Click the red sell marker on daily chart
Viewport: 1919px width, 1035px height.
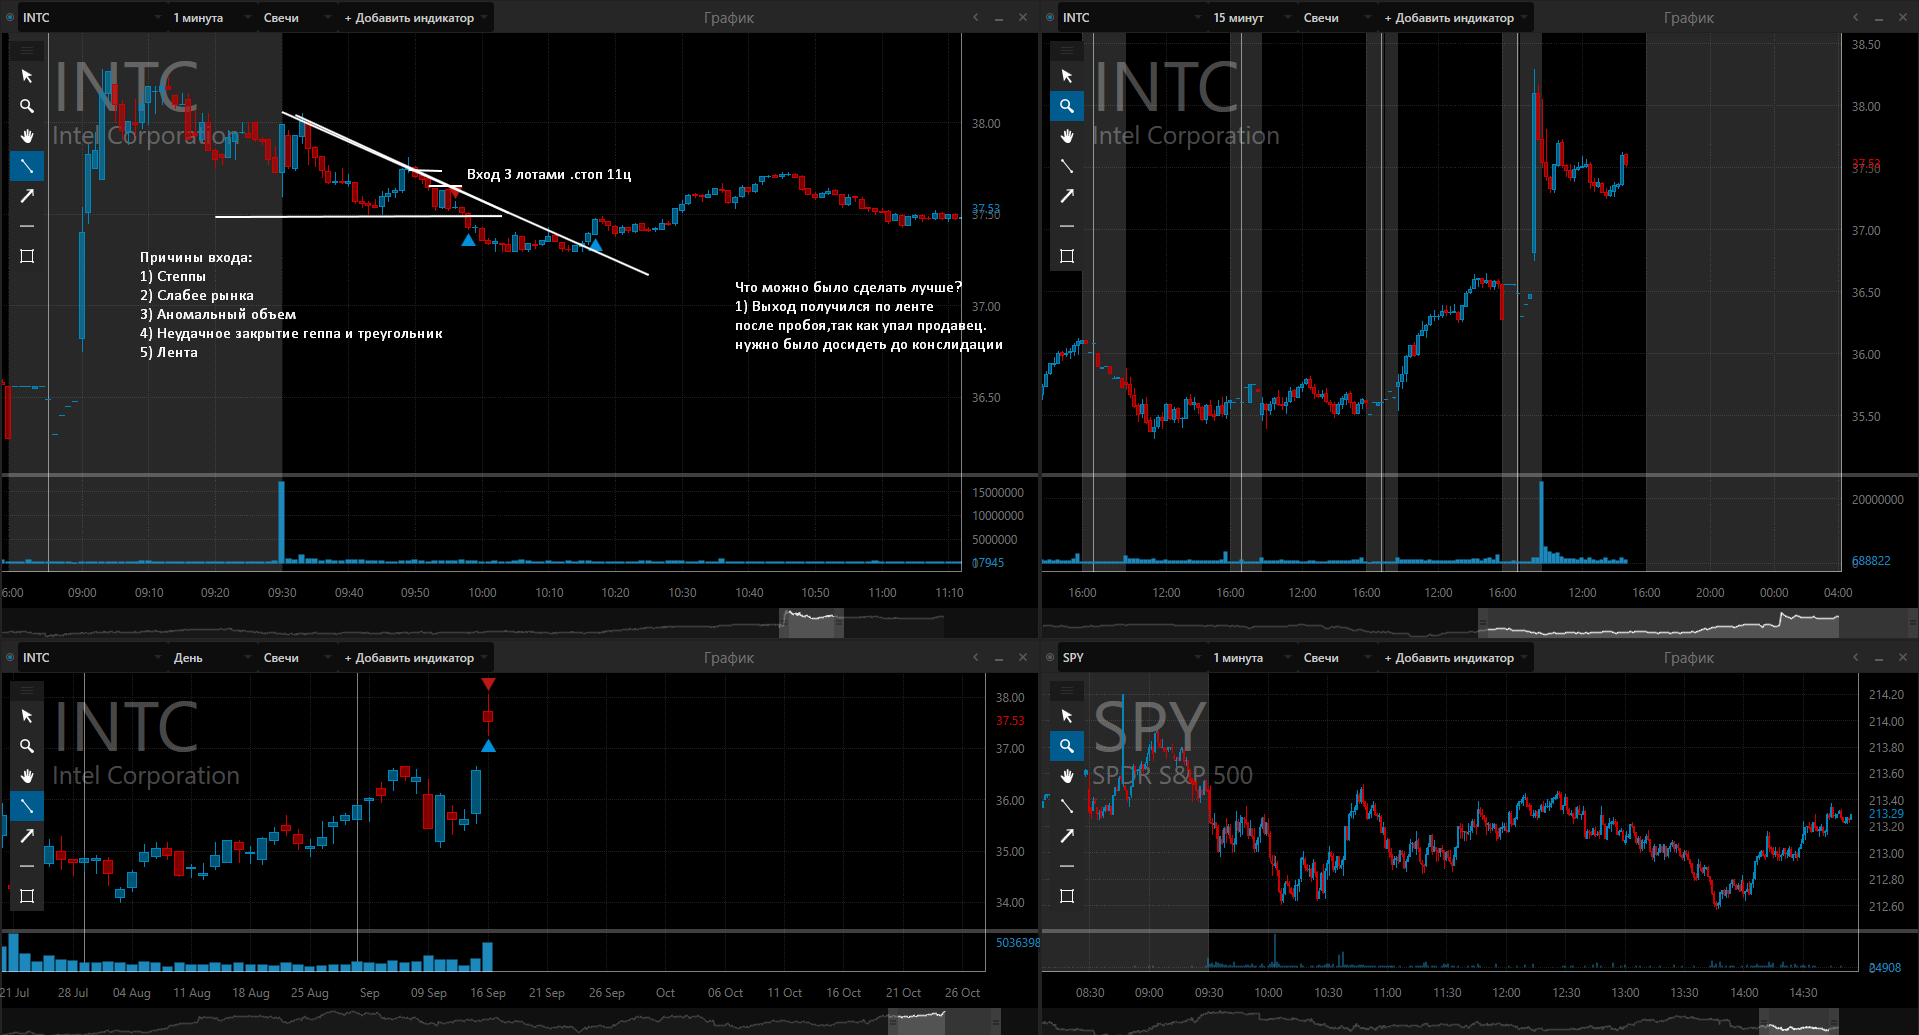tap(488, 684)
